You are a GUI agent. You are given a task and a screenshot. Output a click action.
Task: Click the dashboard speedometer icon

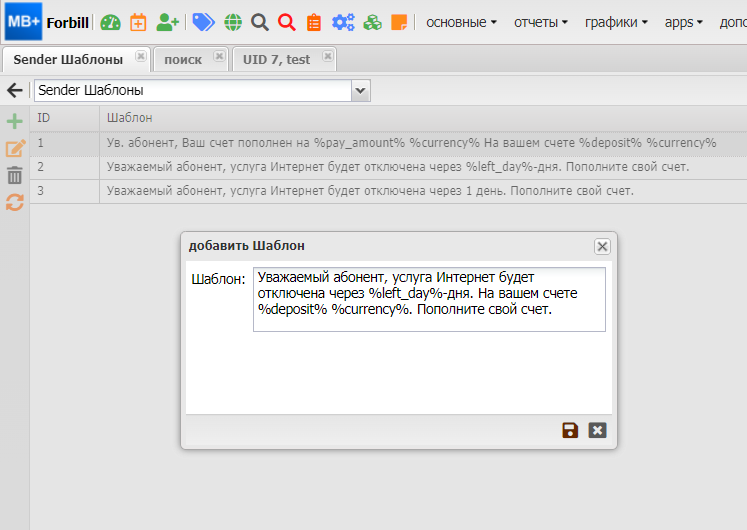tap(110, 22)
